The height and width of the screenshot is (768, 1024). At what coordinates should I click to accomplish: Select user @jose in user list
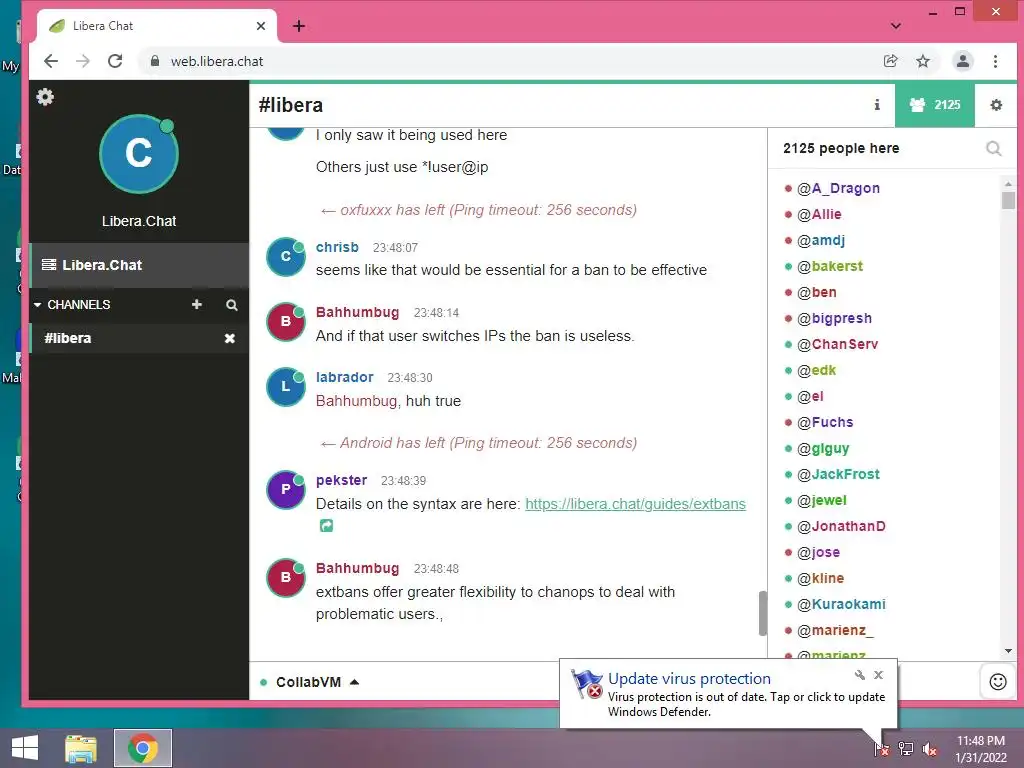818,552
